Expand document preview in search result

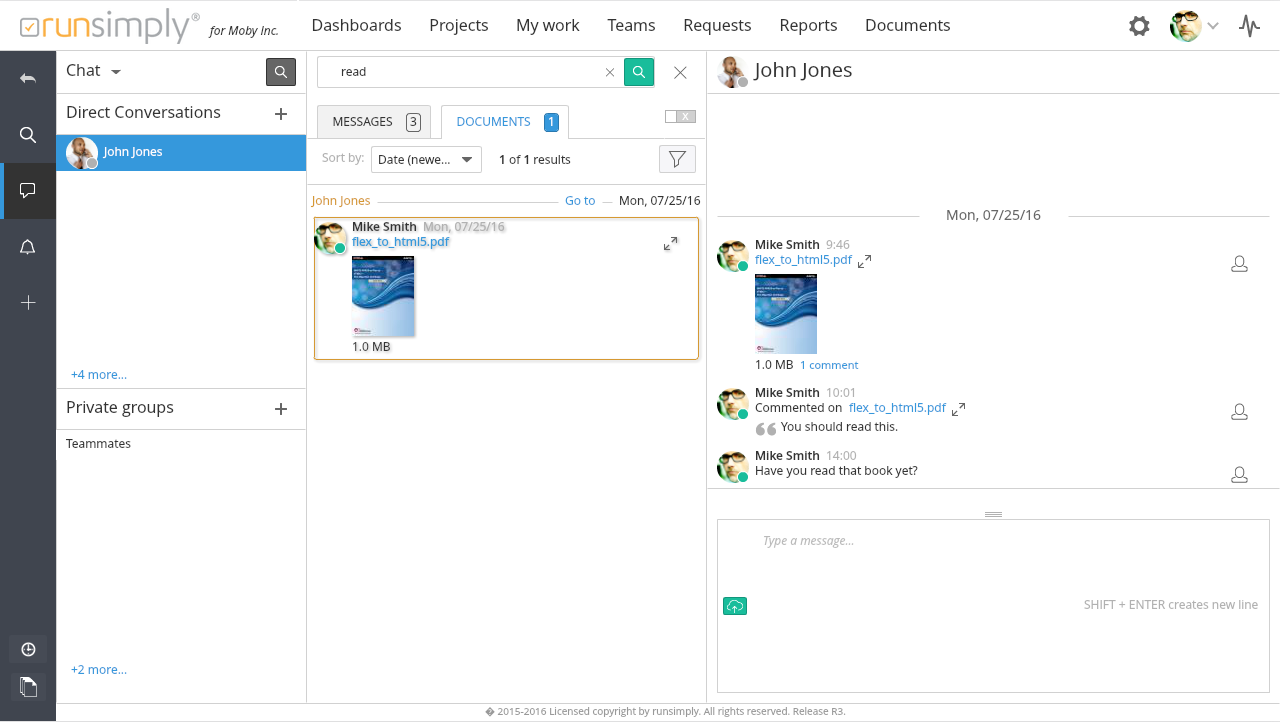[671, 244]
